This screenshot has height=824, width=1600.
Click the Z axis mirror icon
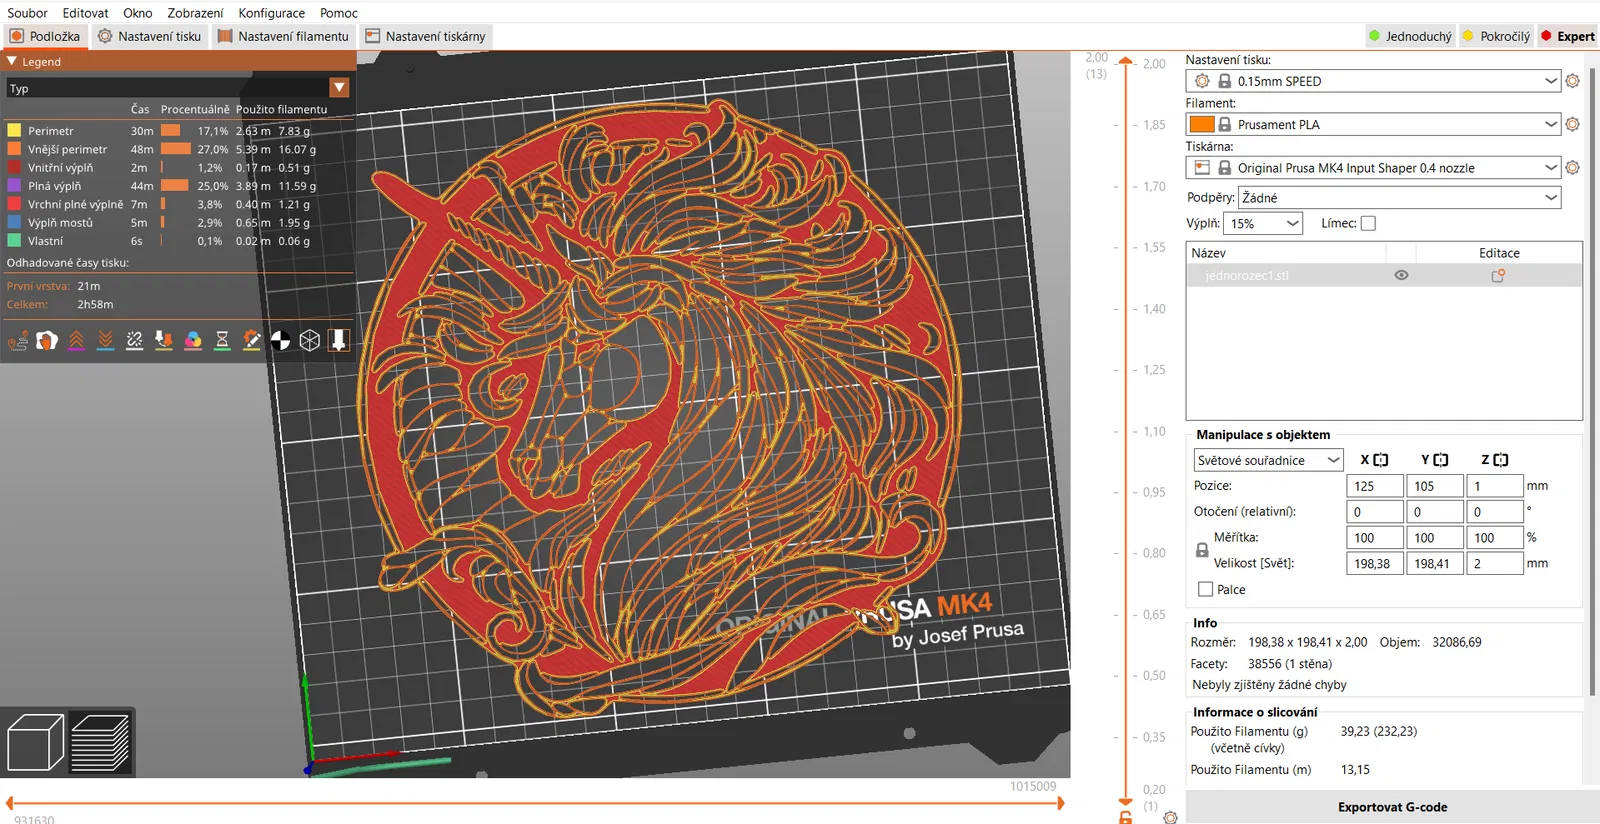point(1501,460)
